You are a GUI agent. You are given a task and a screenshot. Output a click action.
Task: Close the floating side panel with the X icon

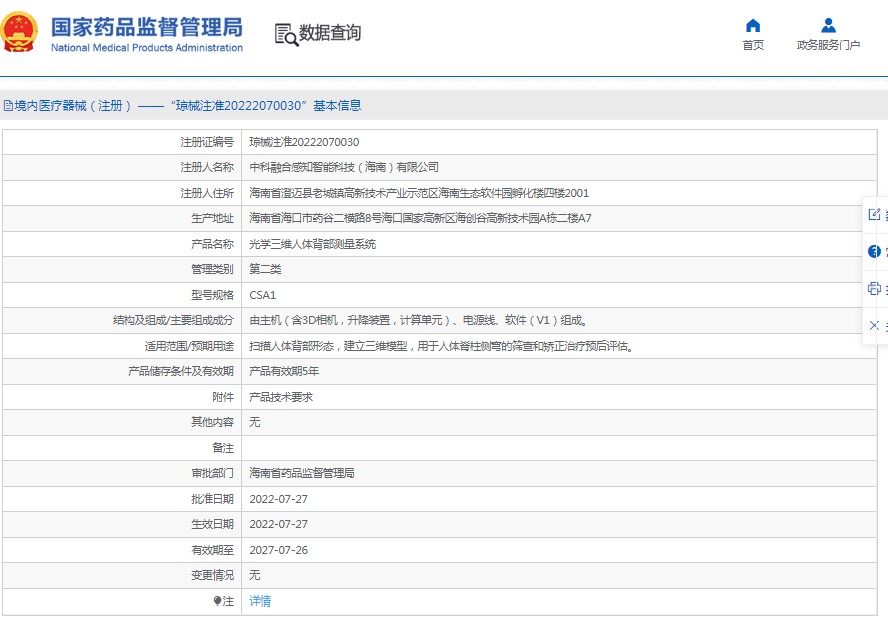coord(874,325)
